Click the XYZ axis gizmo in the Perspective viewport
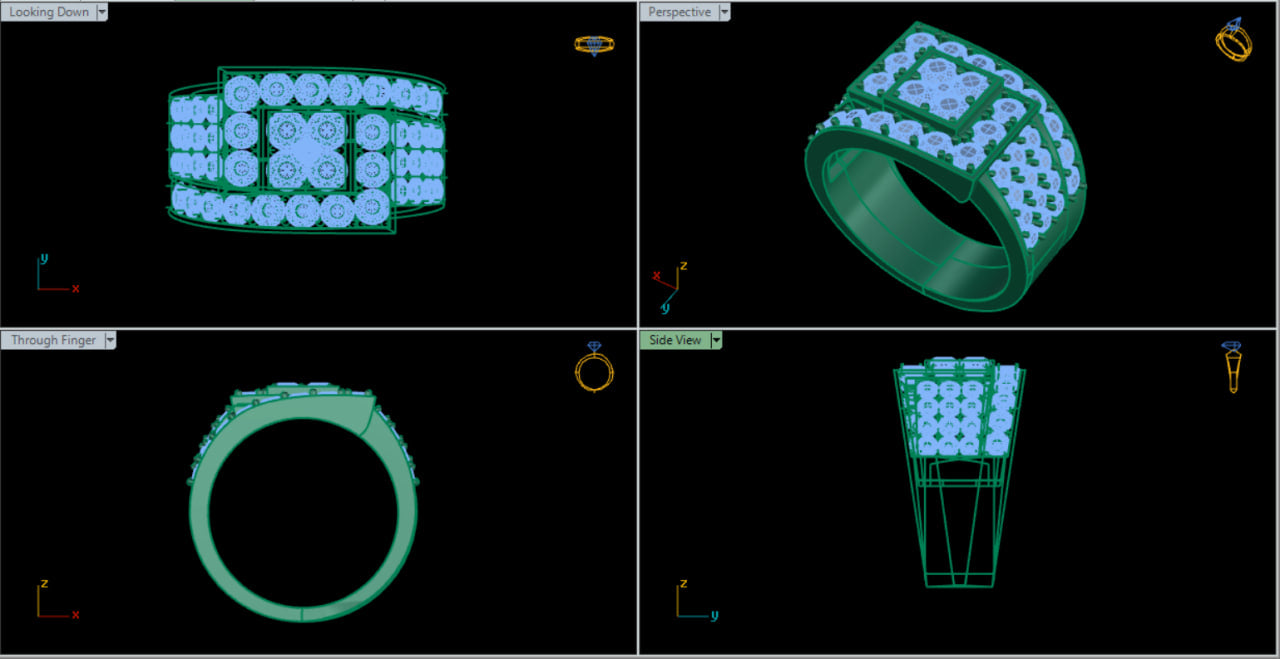Screen dimensions: 1280x659 coord(672,282)
